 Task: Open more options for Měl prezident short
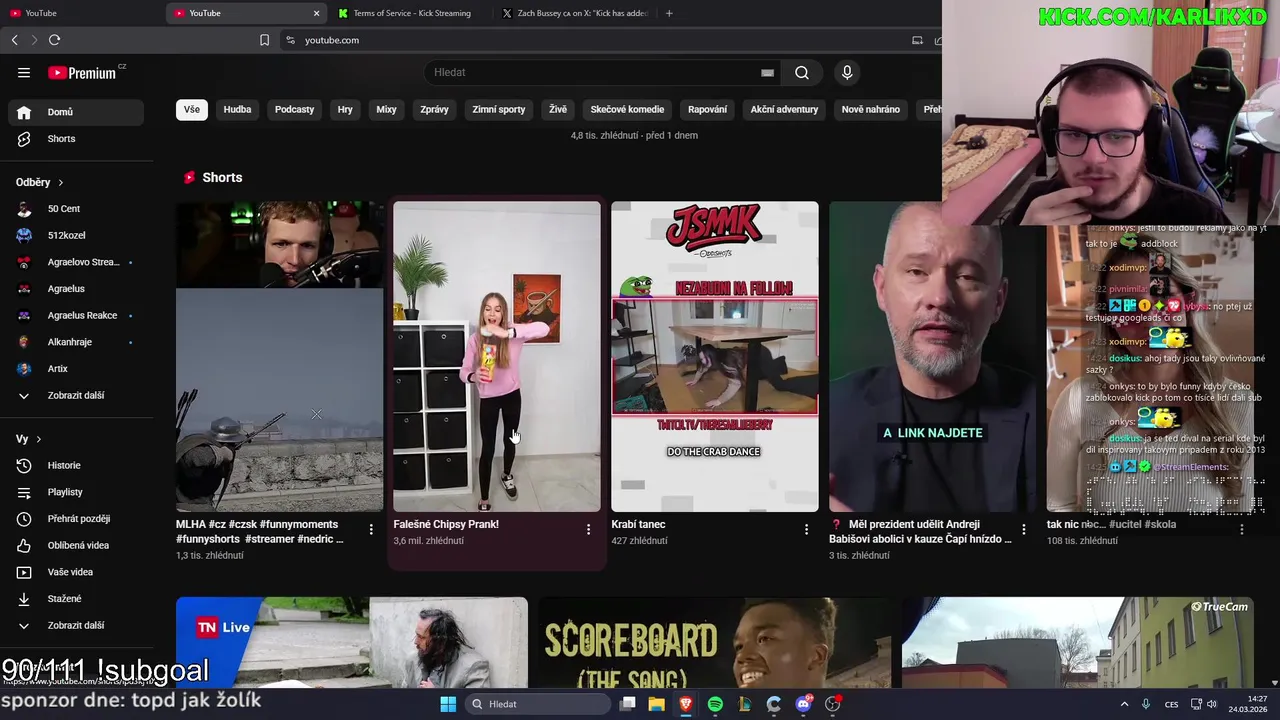pyautogui.click(x=1024, y=530)
